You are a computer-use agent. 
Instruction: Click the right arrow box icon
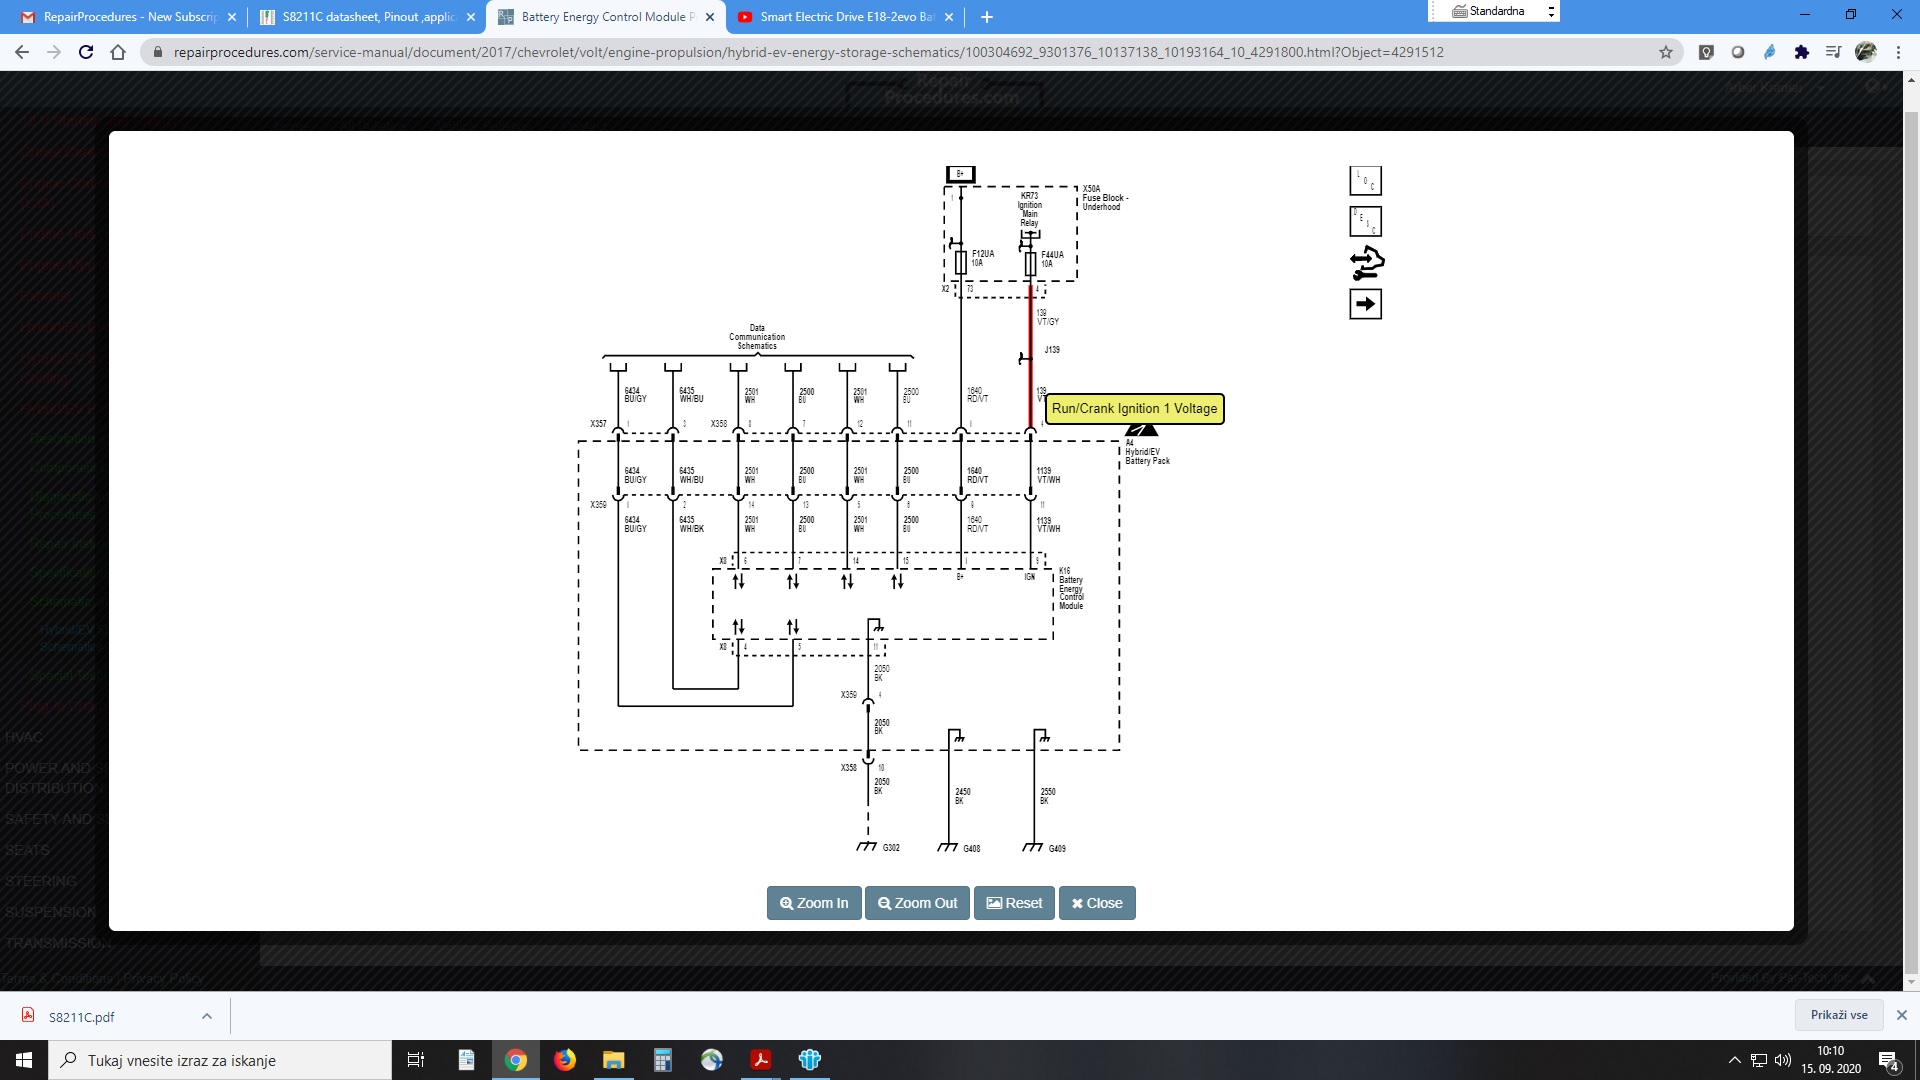pyautogui.click(x=1365, y=304)
